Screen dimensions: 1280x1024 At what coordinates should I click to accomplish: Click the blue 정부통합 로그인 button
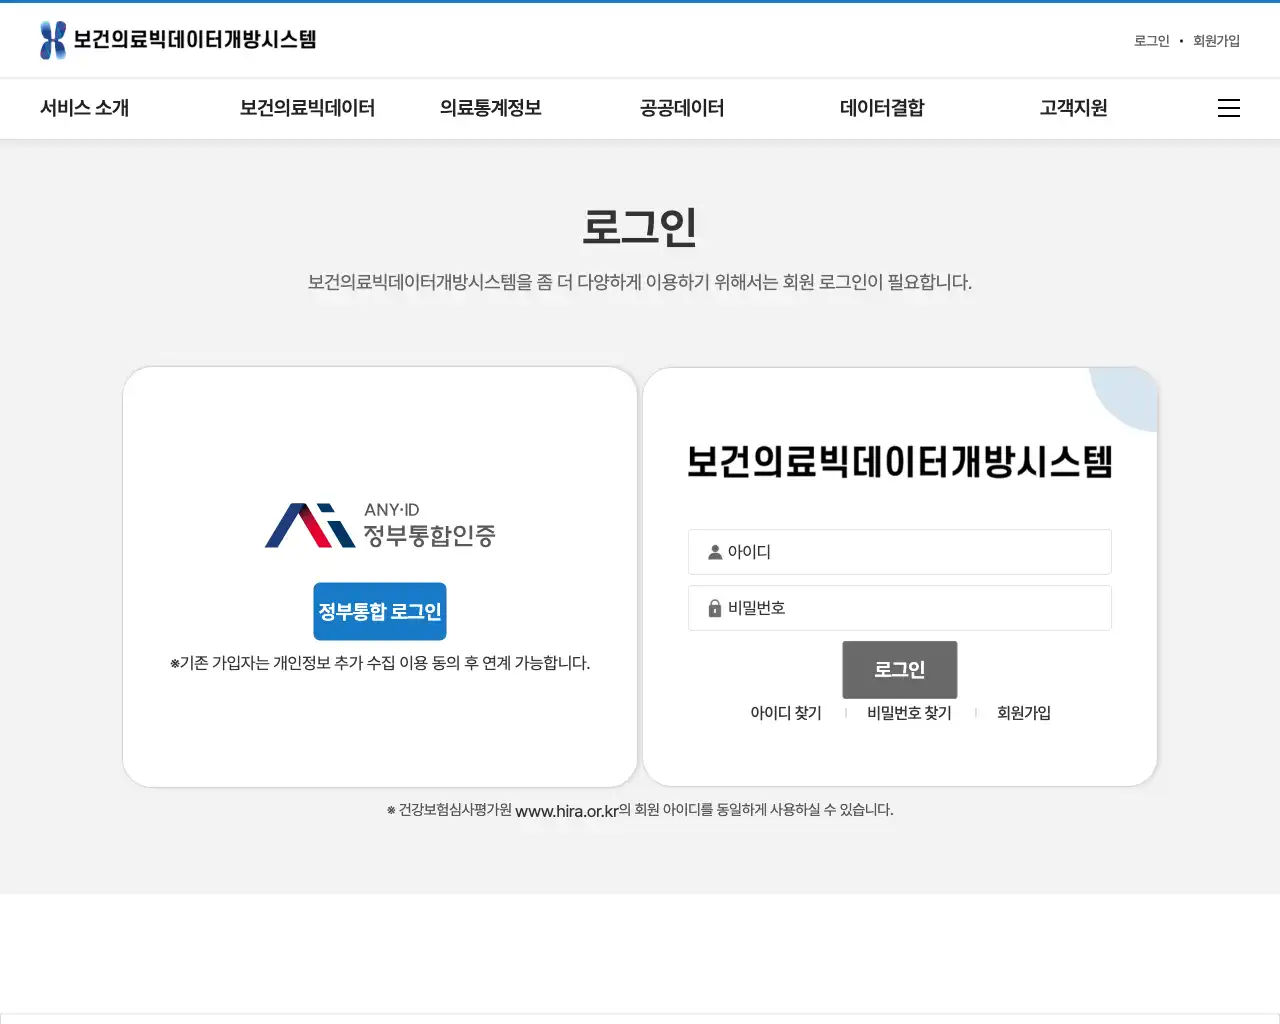380,611
